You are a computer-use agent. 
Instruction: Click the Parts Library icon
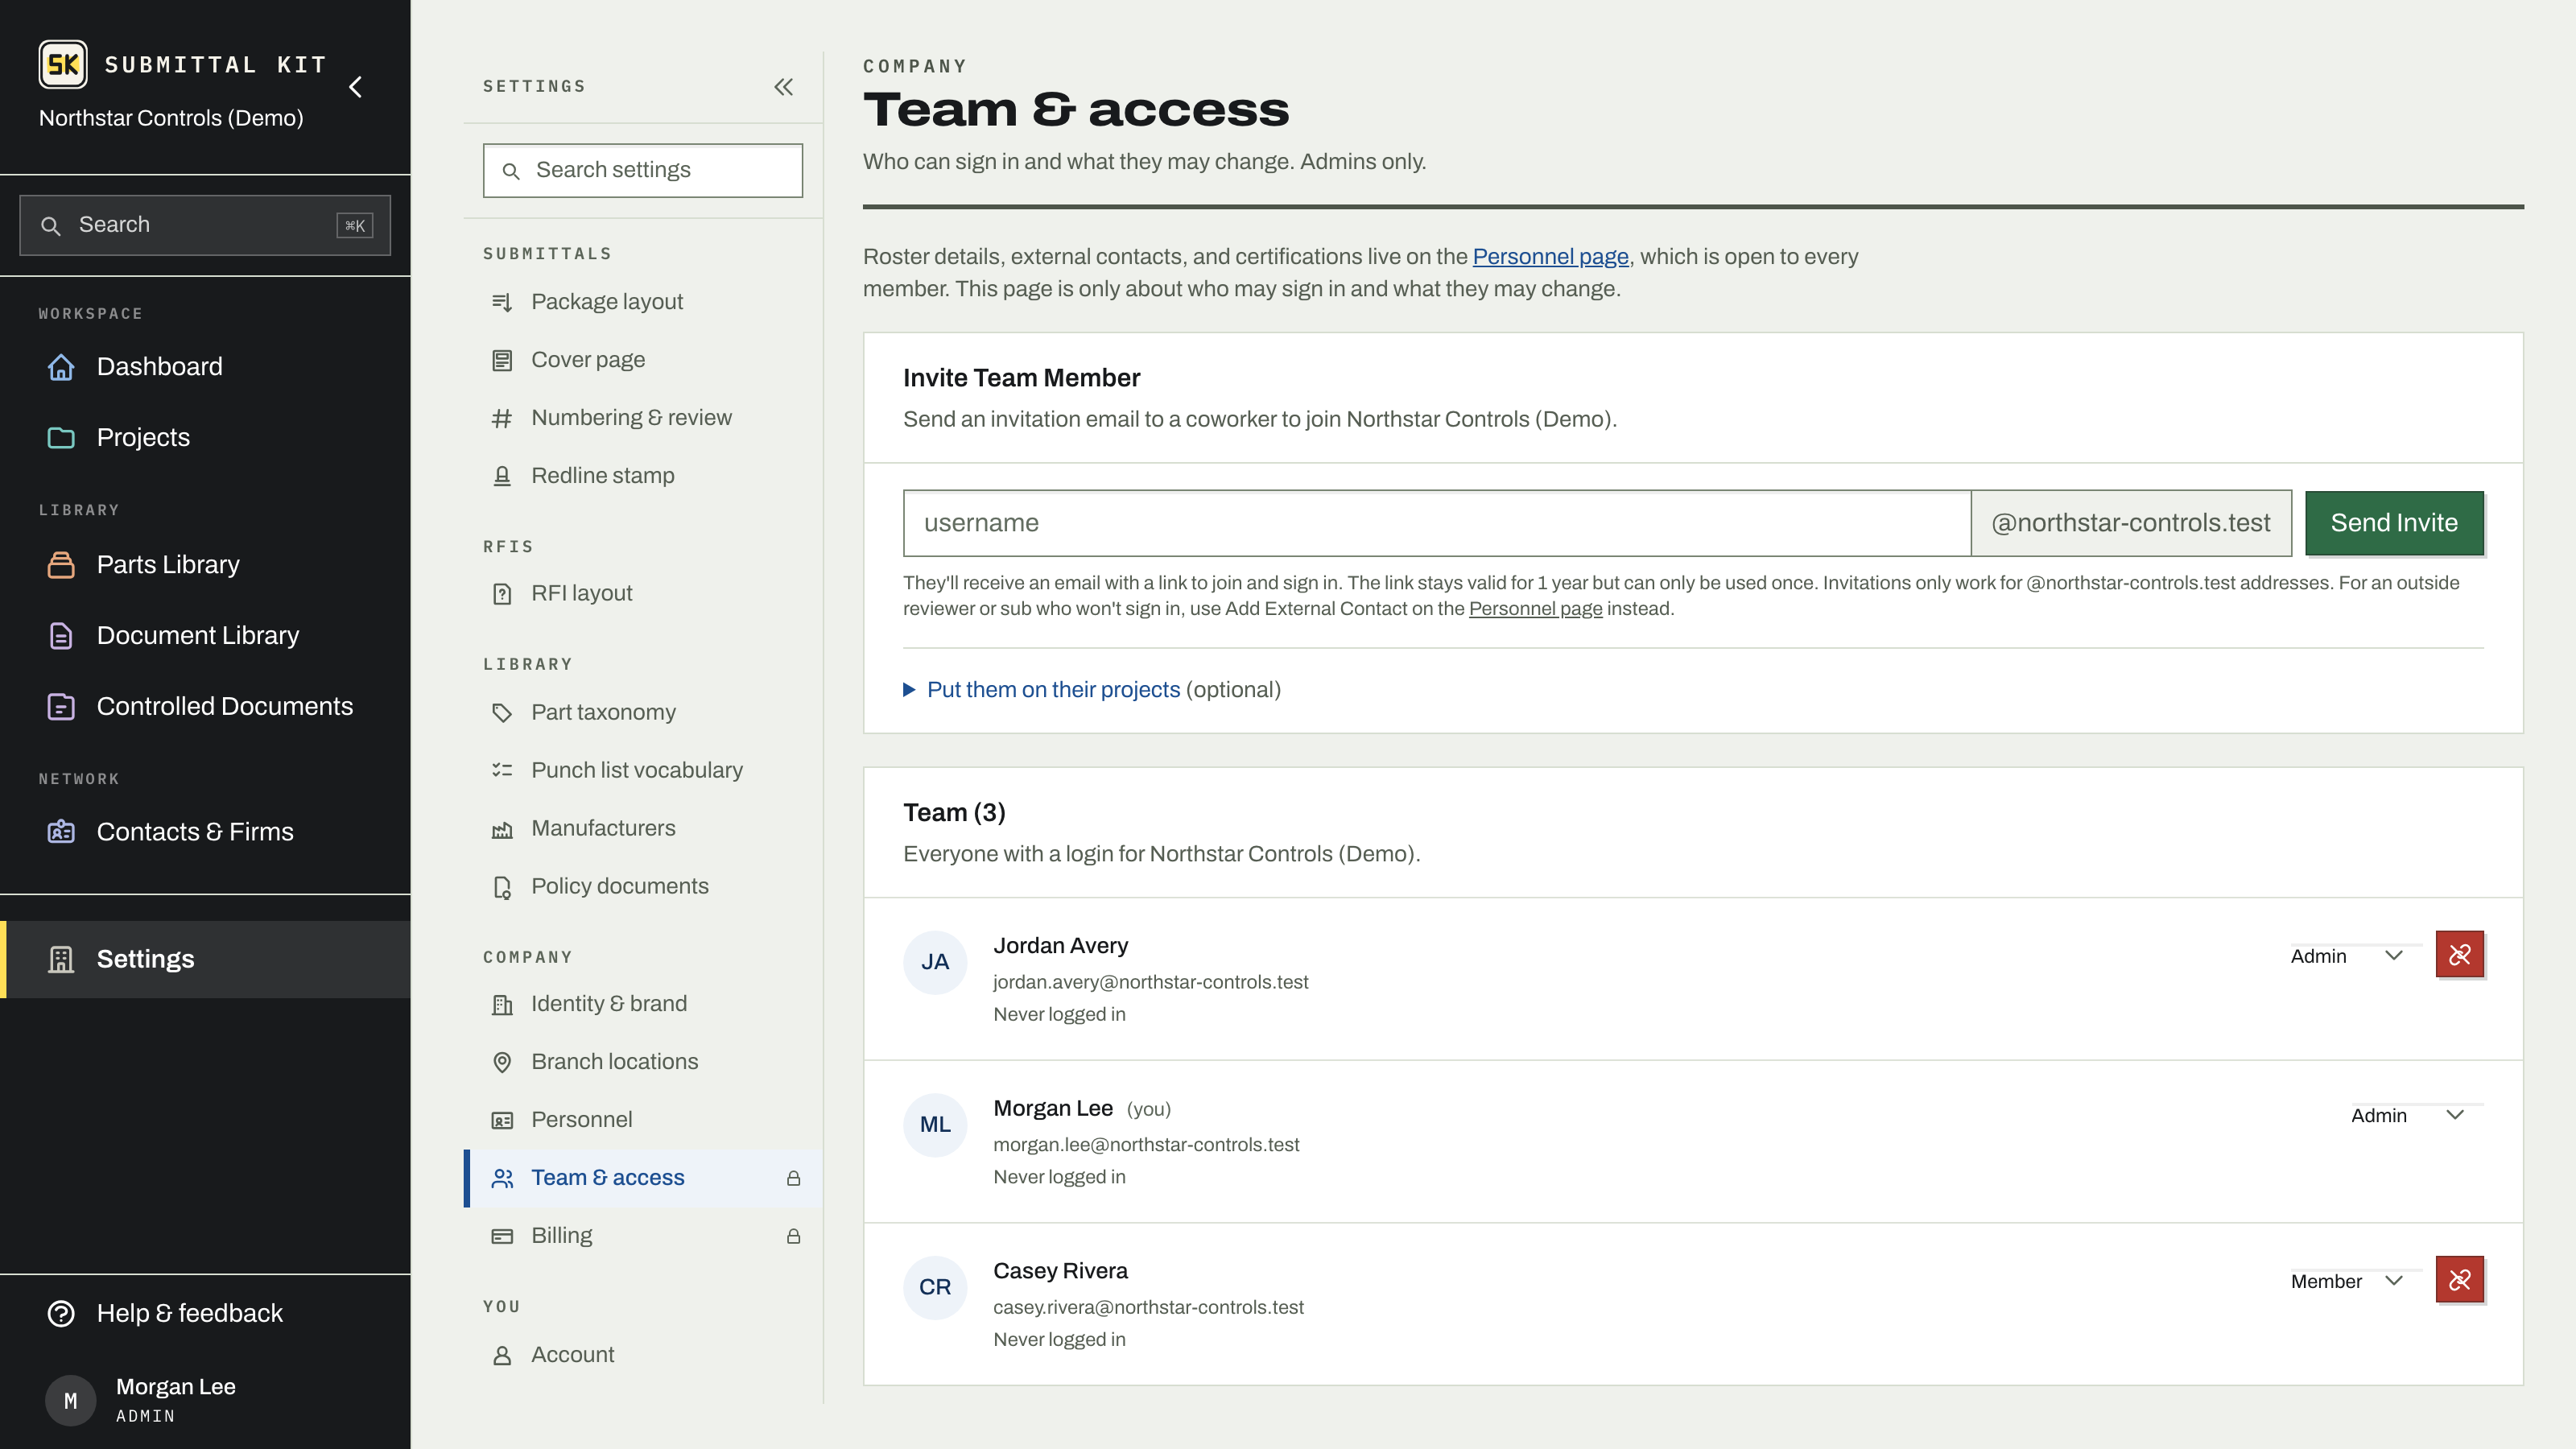pyautogui.click(x=61, y=565)
